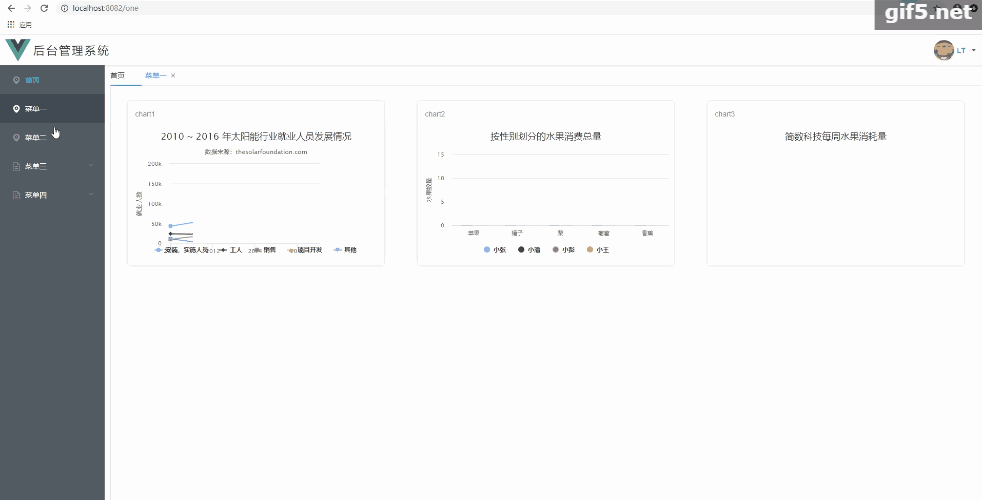Switch to the 首页 page tab
Viewport: 982px width, 500px height.
point(117,75)
